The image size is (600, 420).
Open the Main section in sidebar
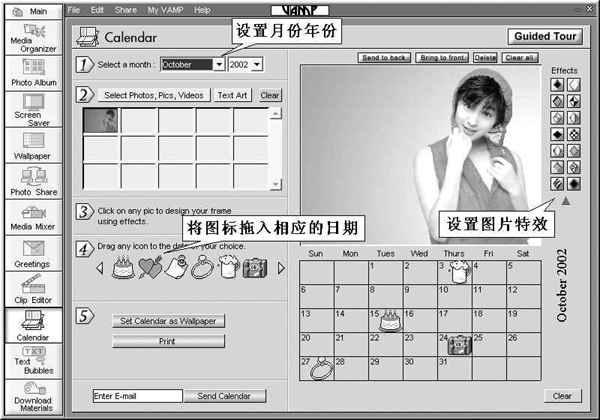[33, 11]
